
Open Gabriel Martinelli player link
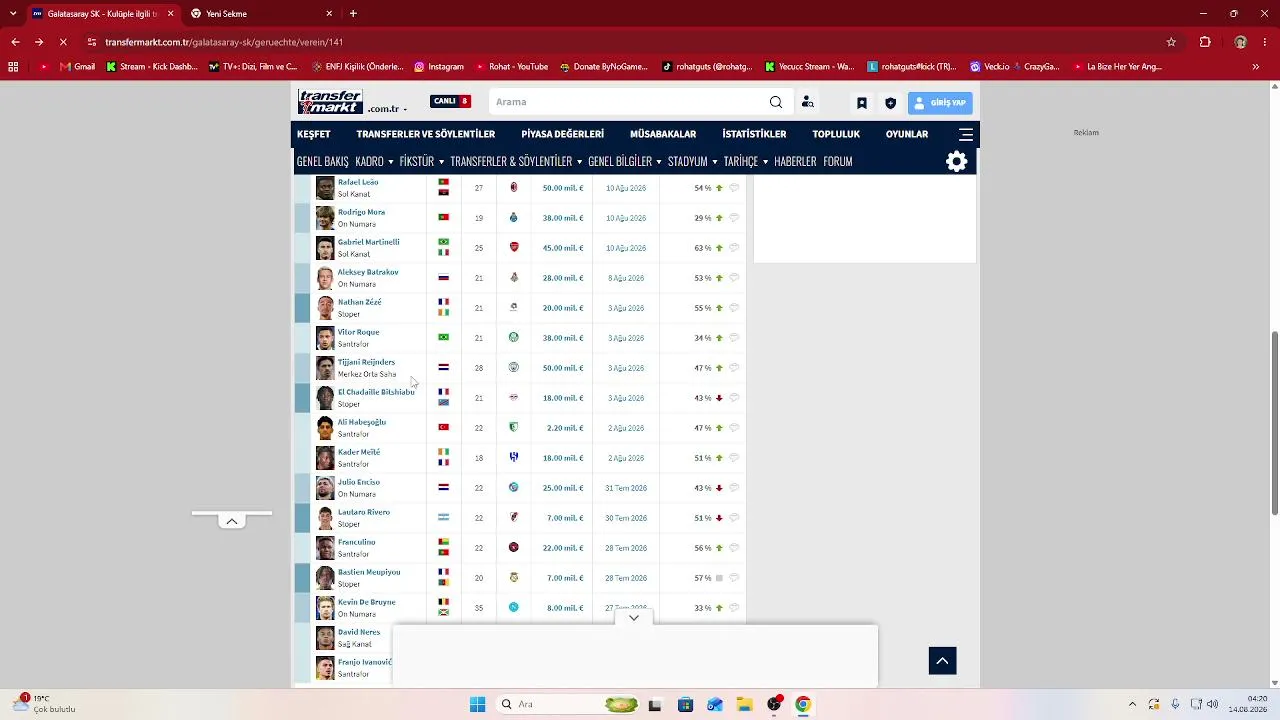click(368, 242)
